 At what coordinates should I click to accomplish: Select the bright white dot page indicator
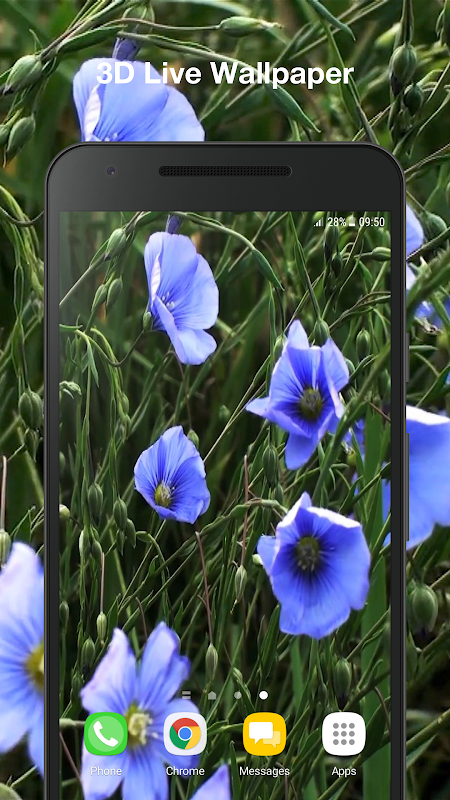pyautogui.click(x=263, y=695)
